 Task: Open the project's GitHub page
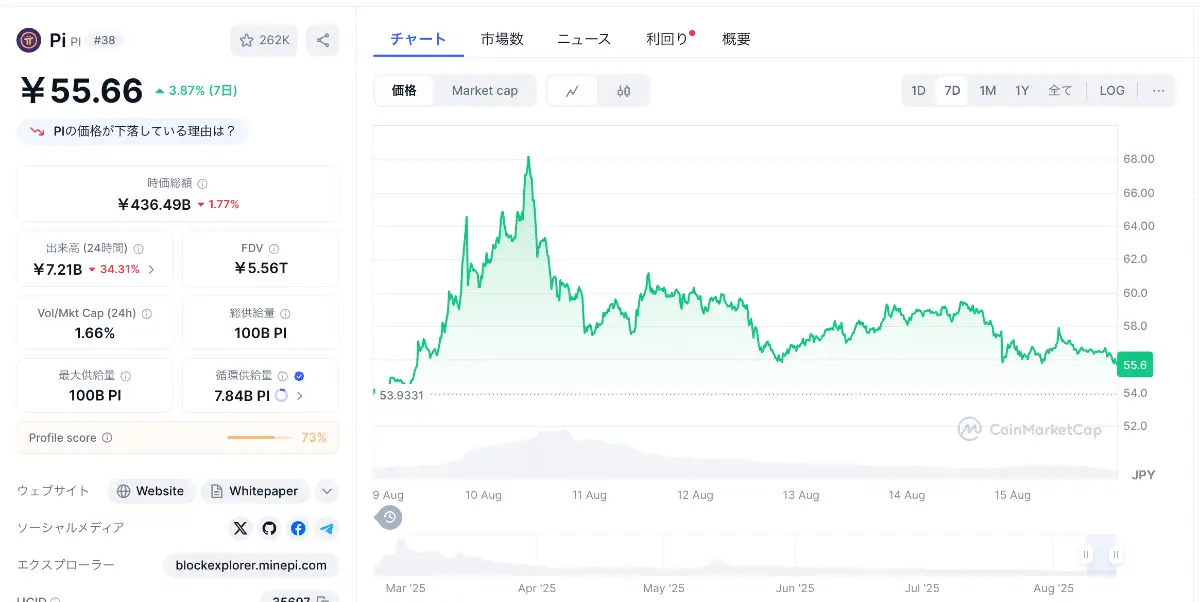[269, 528]
